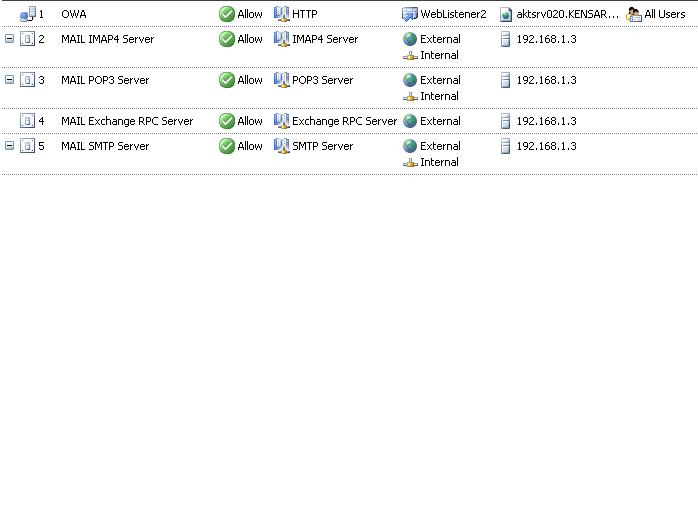Select the OWA rule name
Viewport: 698px width, 512px height.
tap(74, 14)
